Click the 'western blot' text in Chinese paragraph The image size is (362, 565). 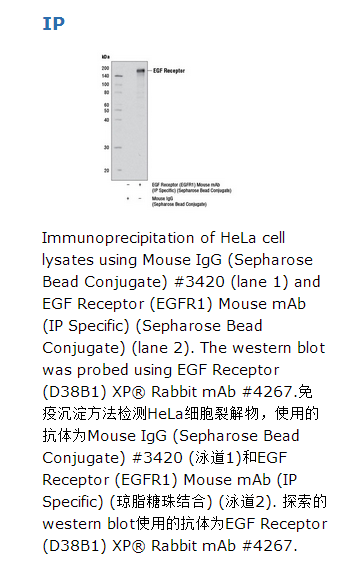tap(89, 524)
